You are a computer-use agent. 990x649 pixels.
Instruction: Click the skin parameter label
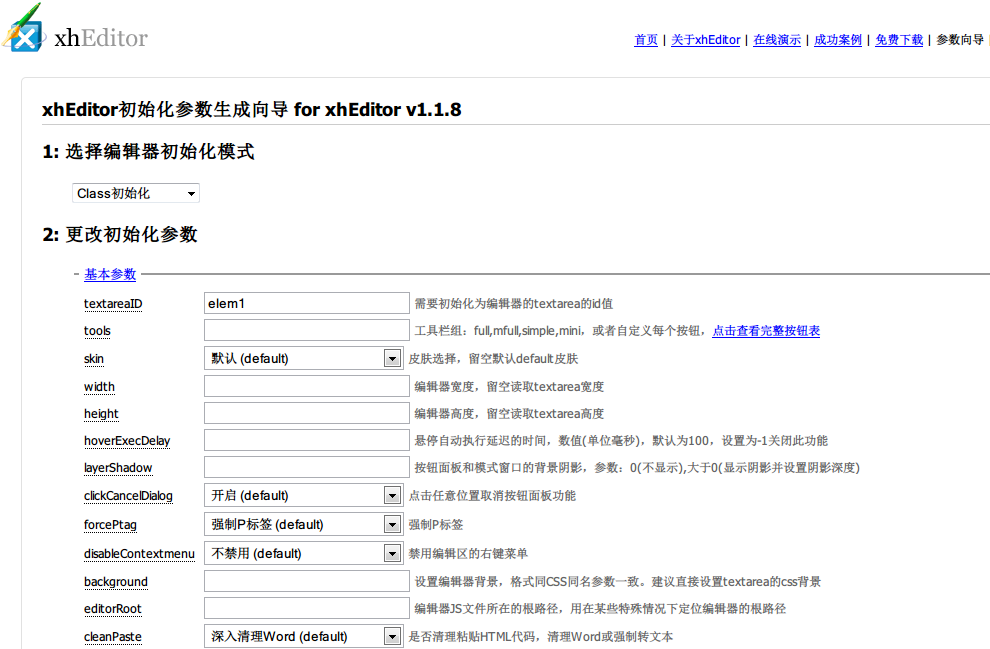[x=93, y=359]
